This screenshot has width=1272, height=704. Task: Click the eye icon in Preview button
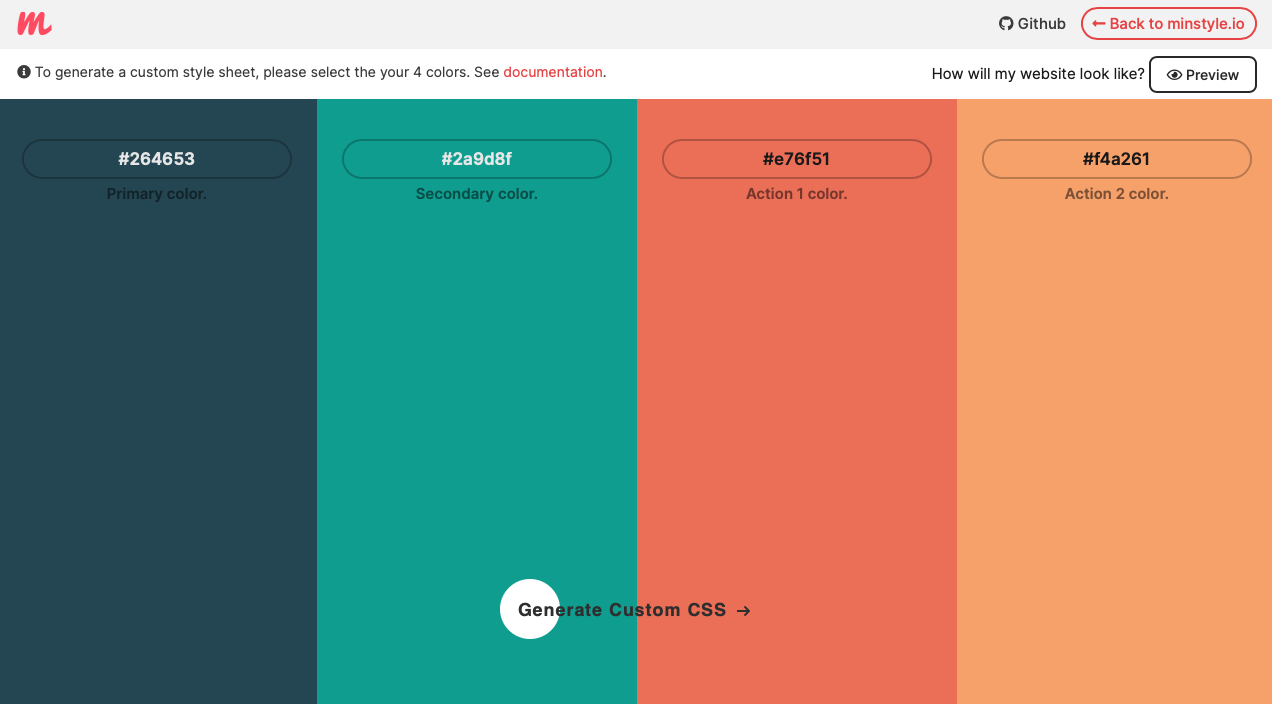tap(1174, 75)
